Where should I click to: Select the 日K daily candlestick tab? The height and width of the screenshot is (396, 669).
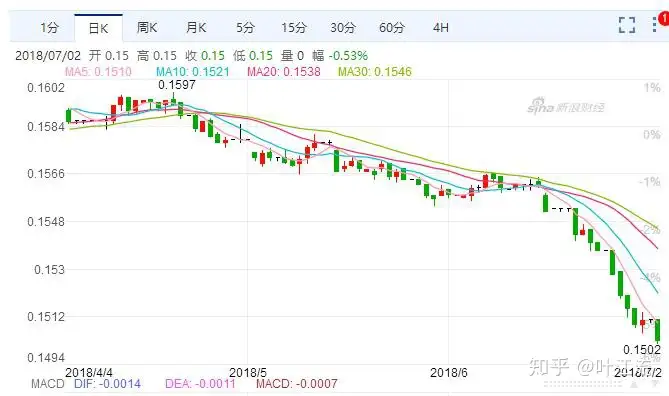tap(99, 28)
